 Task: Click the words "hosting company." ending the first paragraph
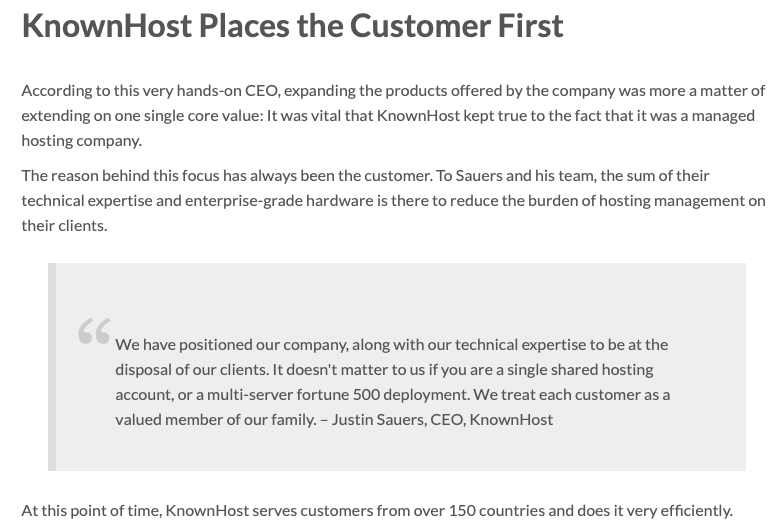click(81, 140)
